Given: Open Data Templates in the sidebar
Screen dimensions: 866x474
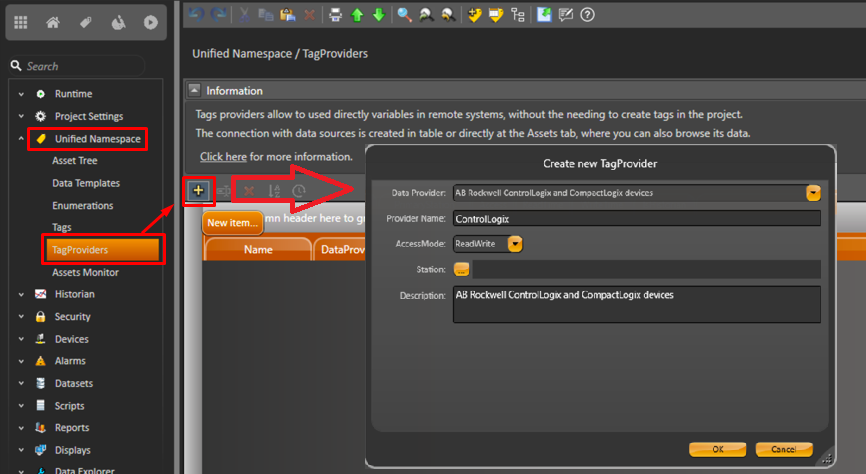Looking at the screenshot, I should (86, 183).
